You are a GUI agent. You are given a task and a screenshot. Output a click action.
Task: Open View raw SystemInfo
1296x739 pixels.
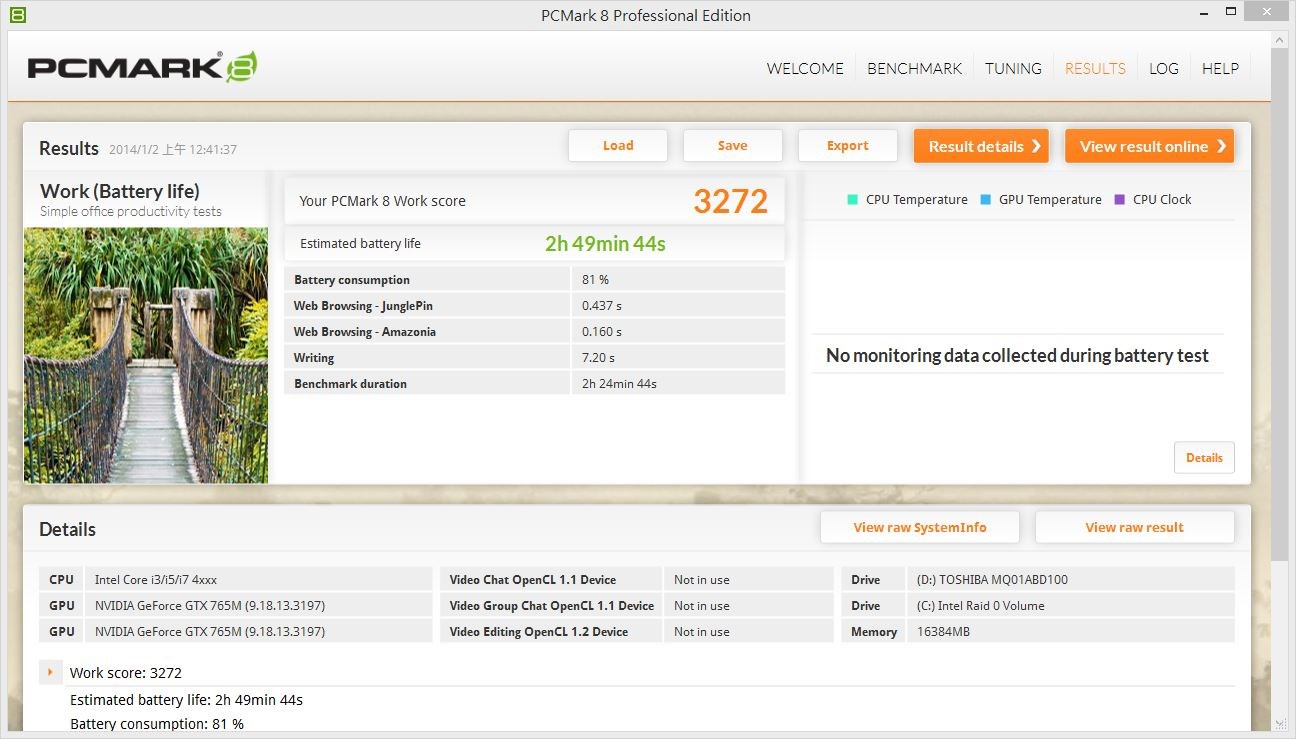point(920,527)
